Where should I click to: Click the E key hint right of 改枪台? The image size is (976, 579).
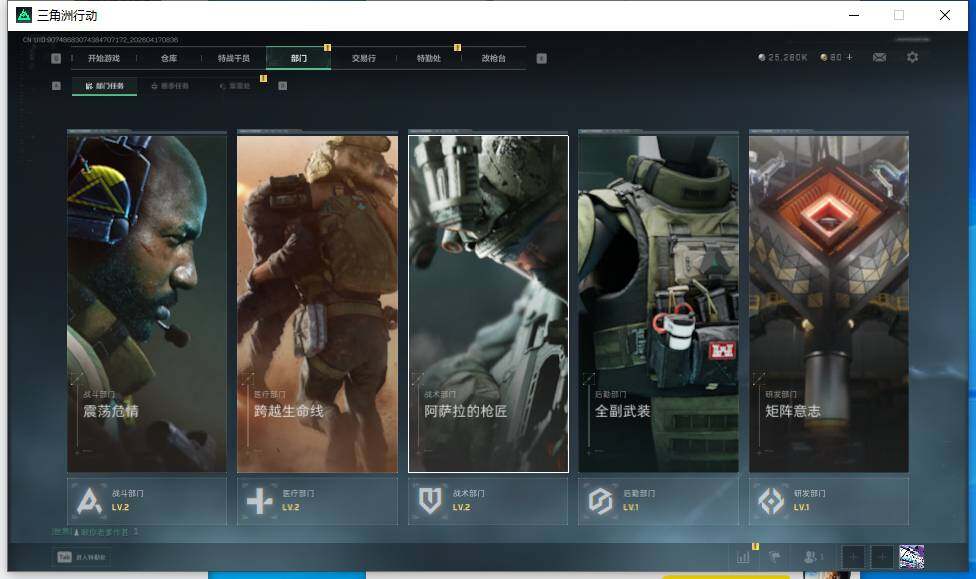click(542, 58)
